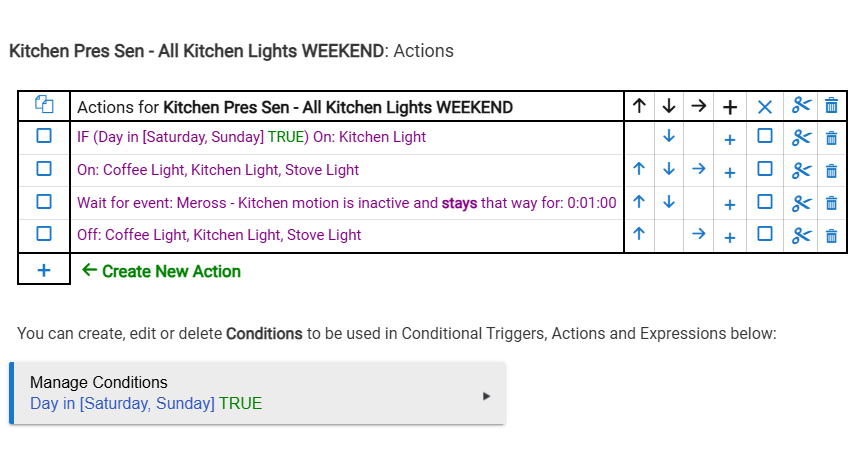Move the Wait for event action up
Screen dimensions: 856x451
pyautogui.click(x=639, y=202)
